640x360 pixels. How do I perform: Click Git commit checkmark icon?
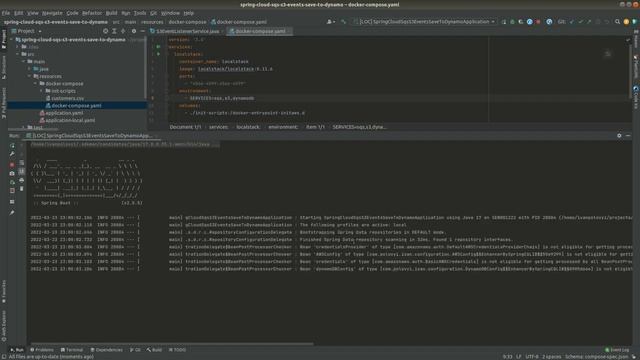pyautogui.click(x=580, y=22)
